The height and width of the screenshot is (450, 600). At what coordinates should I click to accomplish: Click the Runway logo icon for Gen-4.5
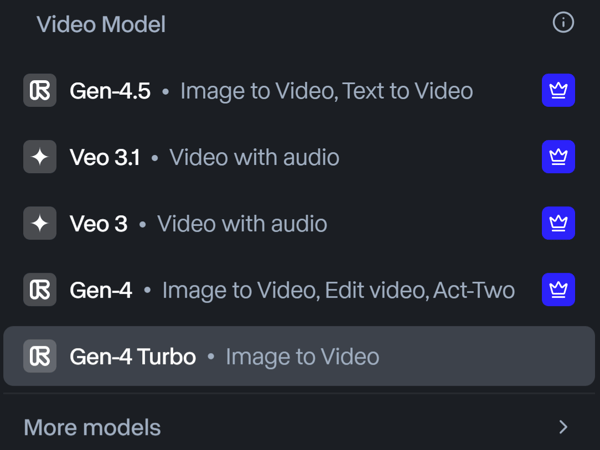pyautogui.click(x=40, y=91)
